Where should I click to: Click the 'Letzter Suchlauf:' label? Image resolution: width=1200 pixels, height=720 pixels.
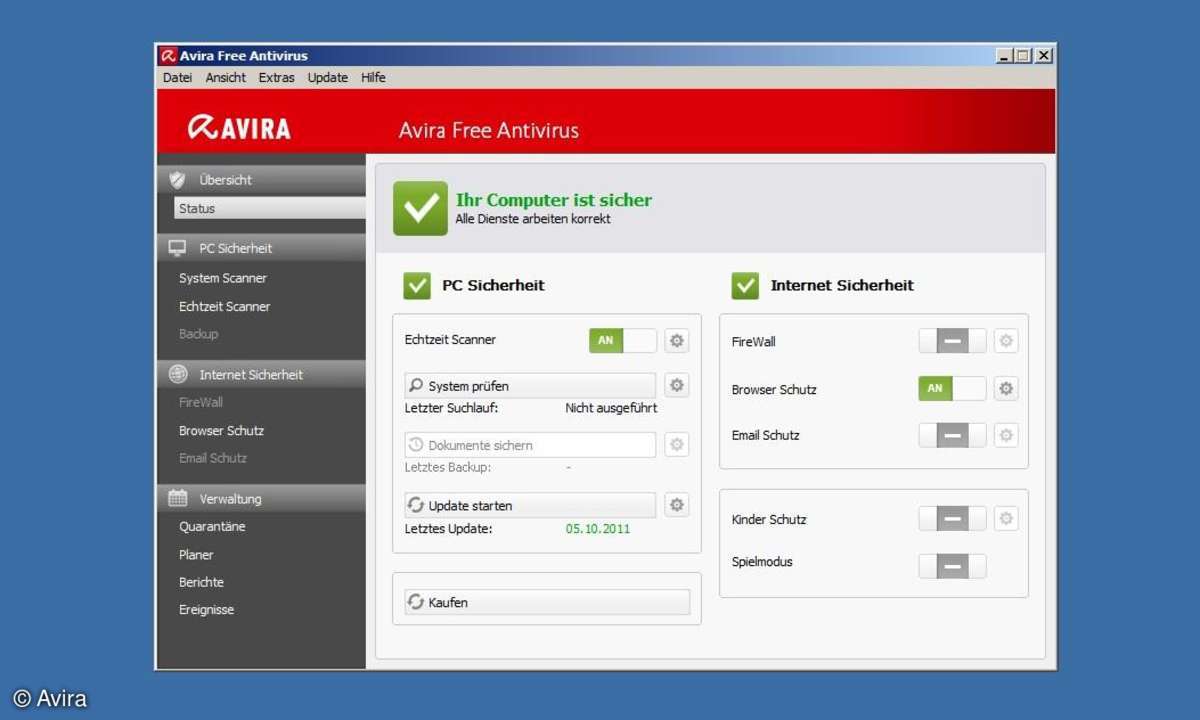point(451,408)
